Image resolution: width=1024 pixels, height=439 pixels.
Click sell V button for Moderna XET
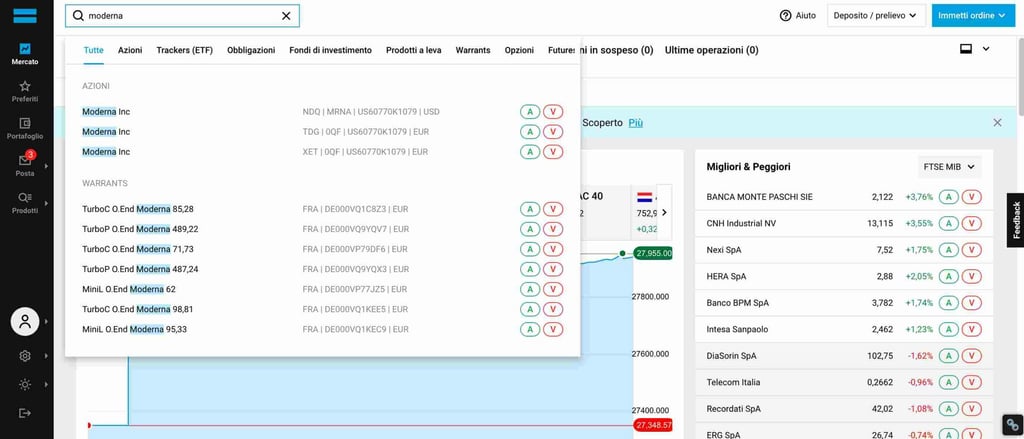tap(553, 152)
